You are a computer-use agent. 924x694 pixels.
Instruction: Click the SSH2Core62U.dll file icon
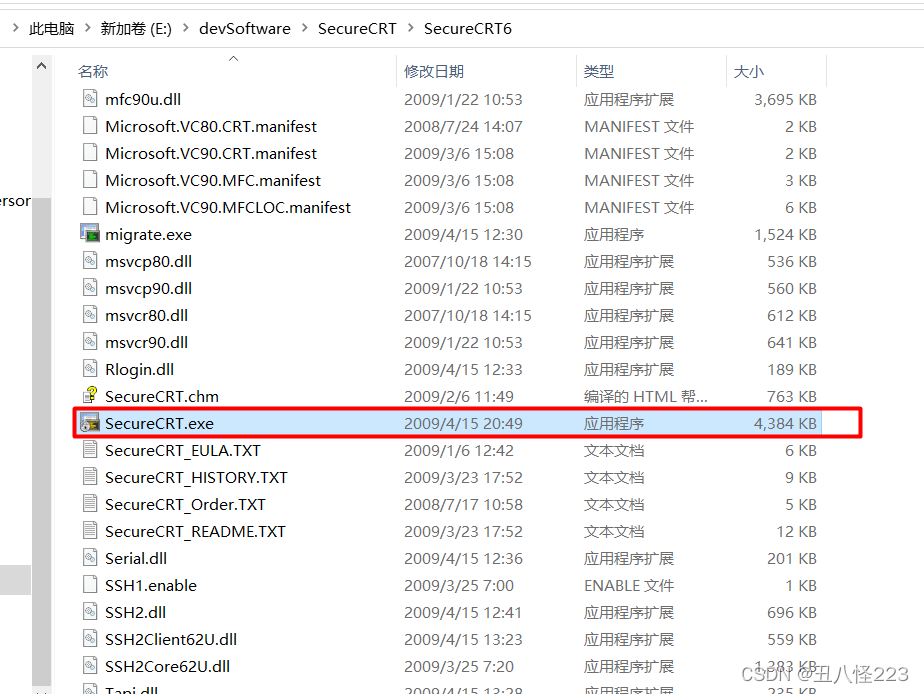(x=90, y=666)
